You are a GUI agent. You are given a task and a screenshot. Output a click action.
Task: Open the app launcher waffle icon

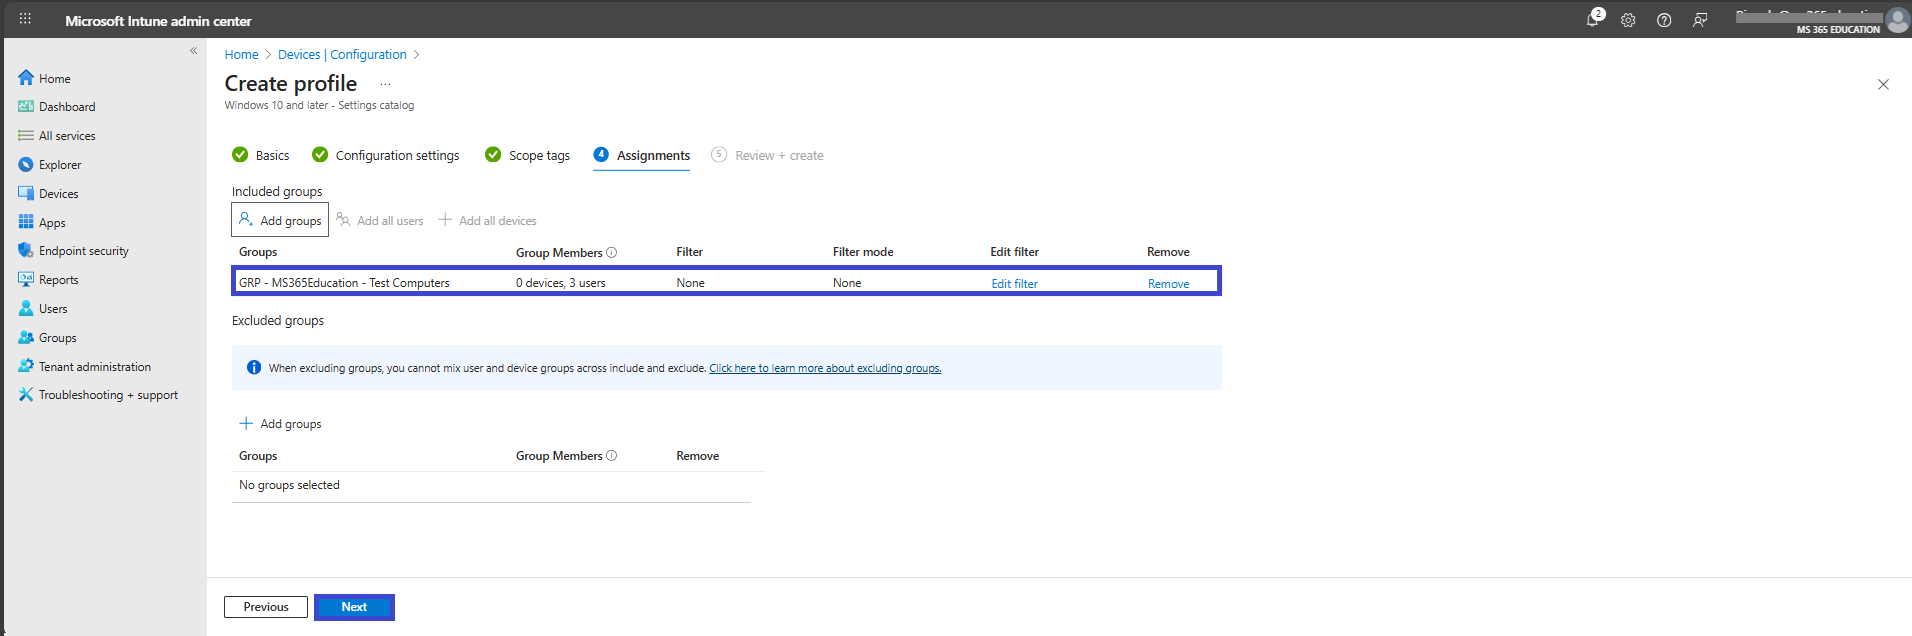click(25, 19)
